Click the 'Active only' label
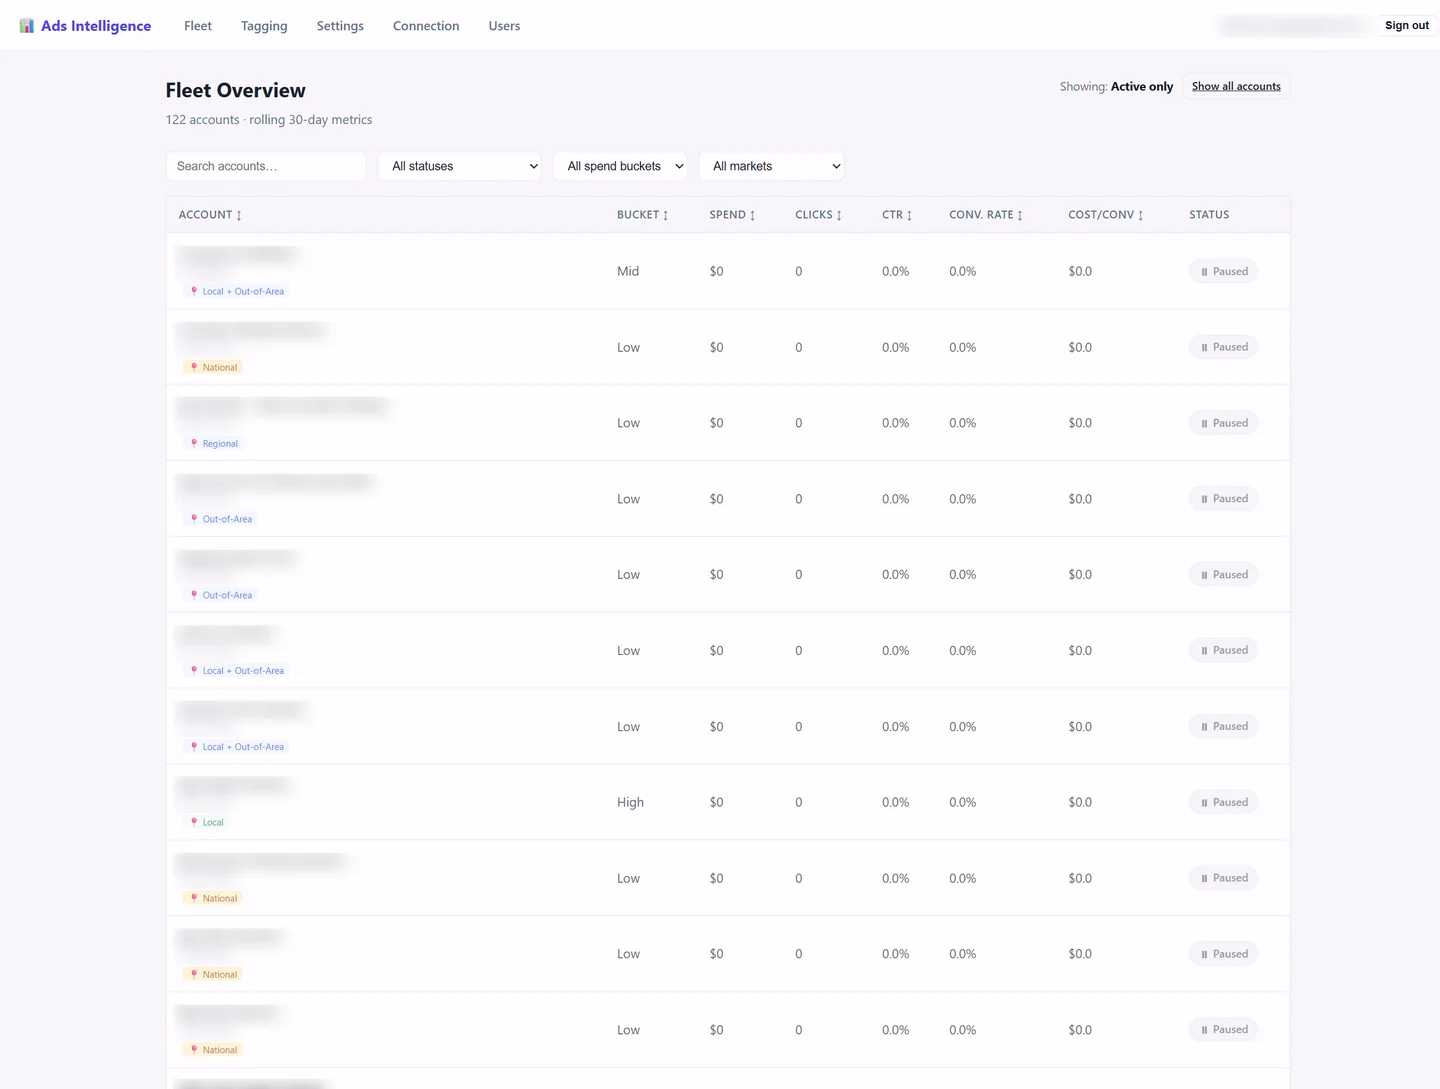This screenshot has height=1089, width=1440. click(1142, 86)
